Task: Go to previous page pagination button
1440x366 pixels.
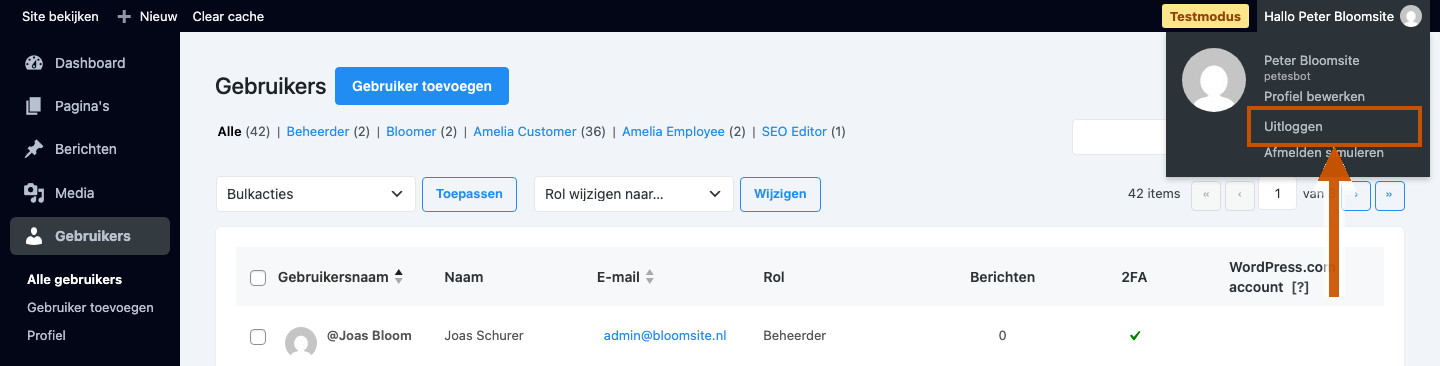Action: (x=1240, y=195)
